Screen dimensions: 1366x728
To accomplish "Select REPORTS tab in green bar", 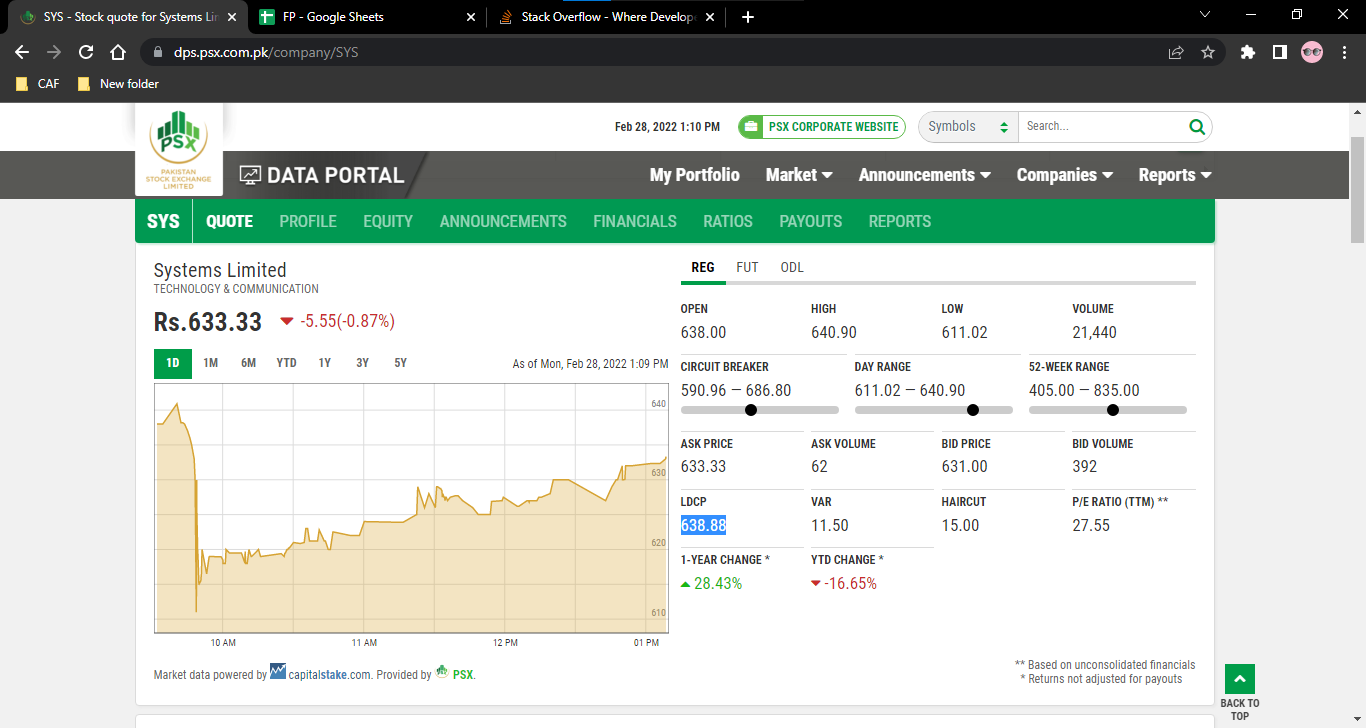I will 900,221.
